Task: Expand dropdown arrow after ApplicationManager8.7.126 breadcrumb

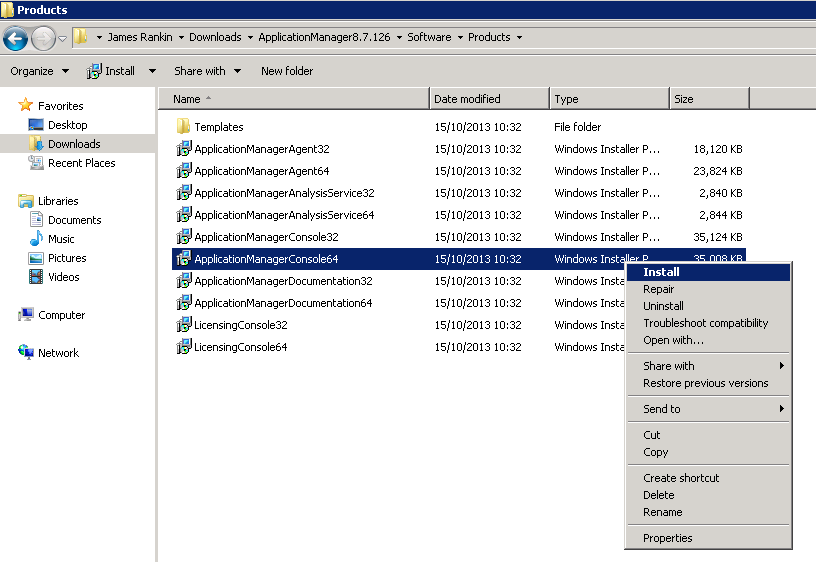Action: [x=399, y=37]
